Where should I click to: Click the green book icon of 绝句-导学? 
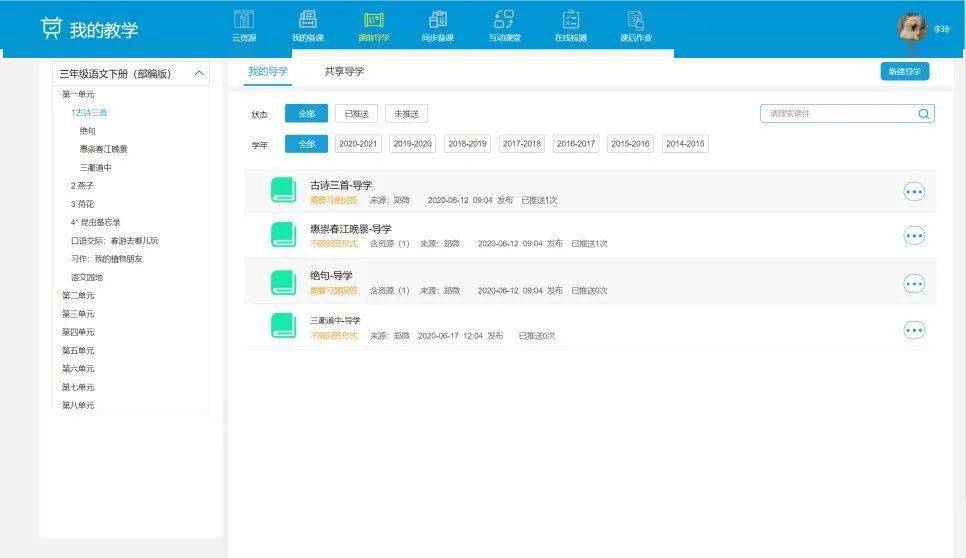click(x=283, y=282)
